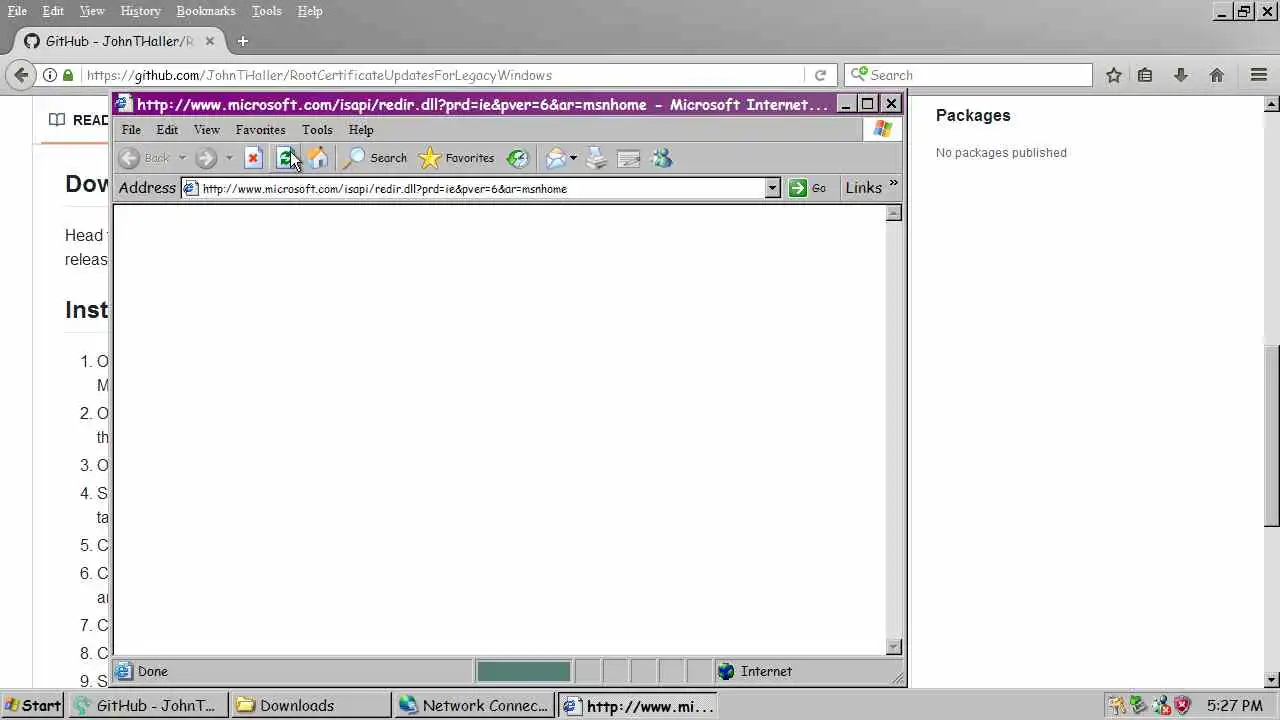Screen dimensions: 1280x720
Task: Switch to Downloads folder taskbar button
Action: [x=312, y=705]
